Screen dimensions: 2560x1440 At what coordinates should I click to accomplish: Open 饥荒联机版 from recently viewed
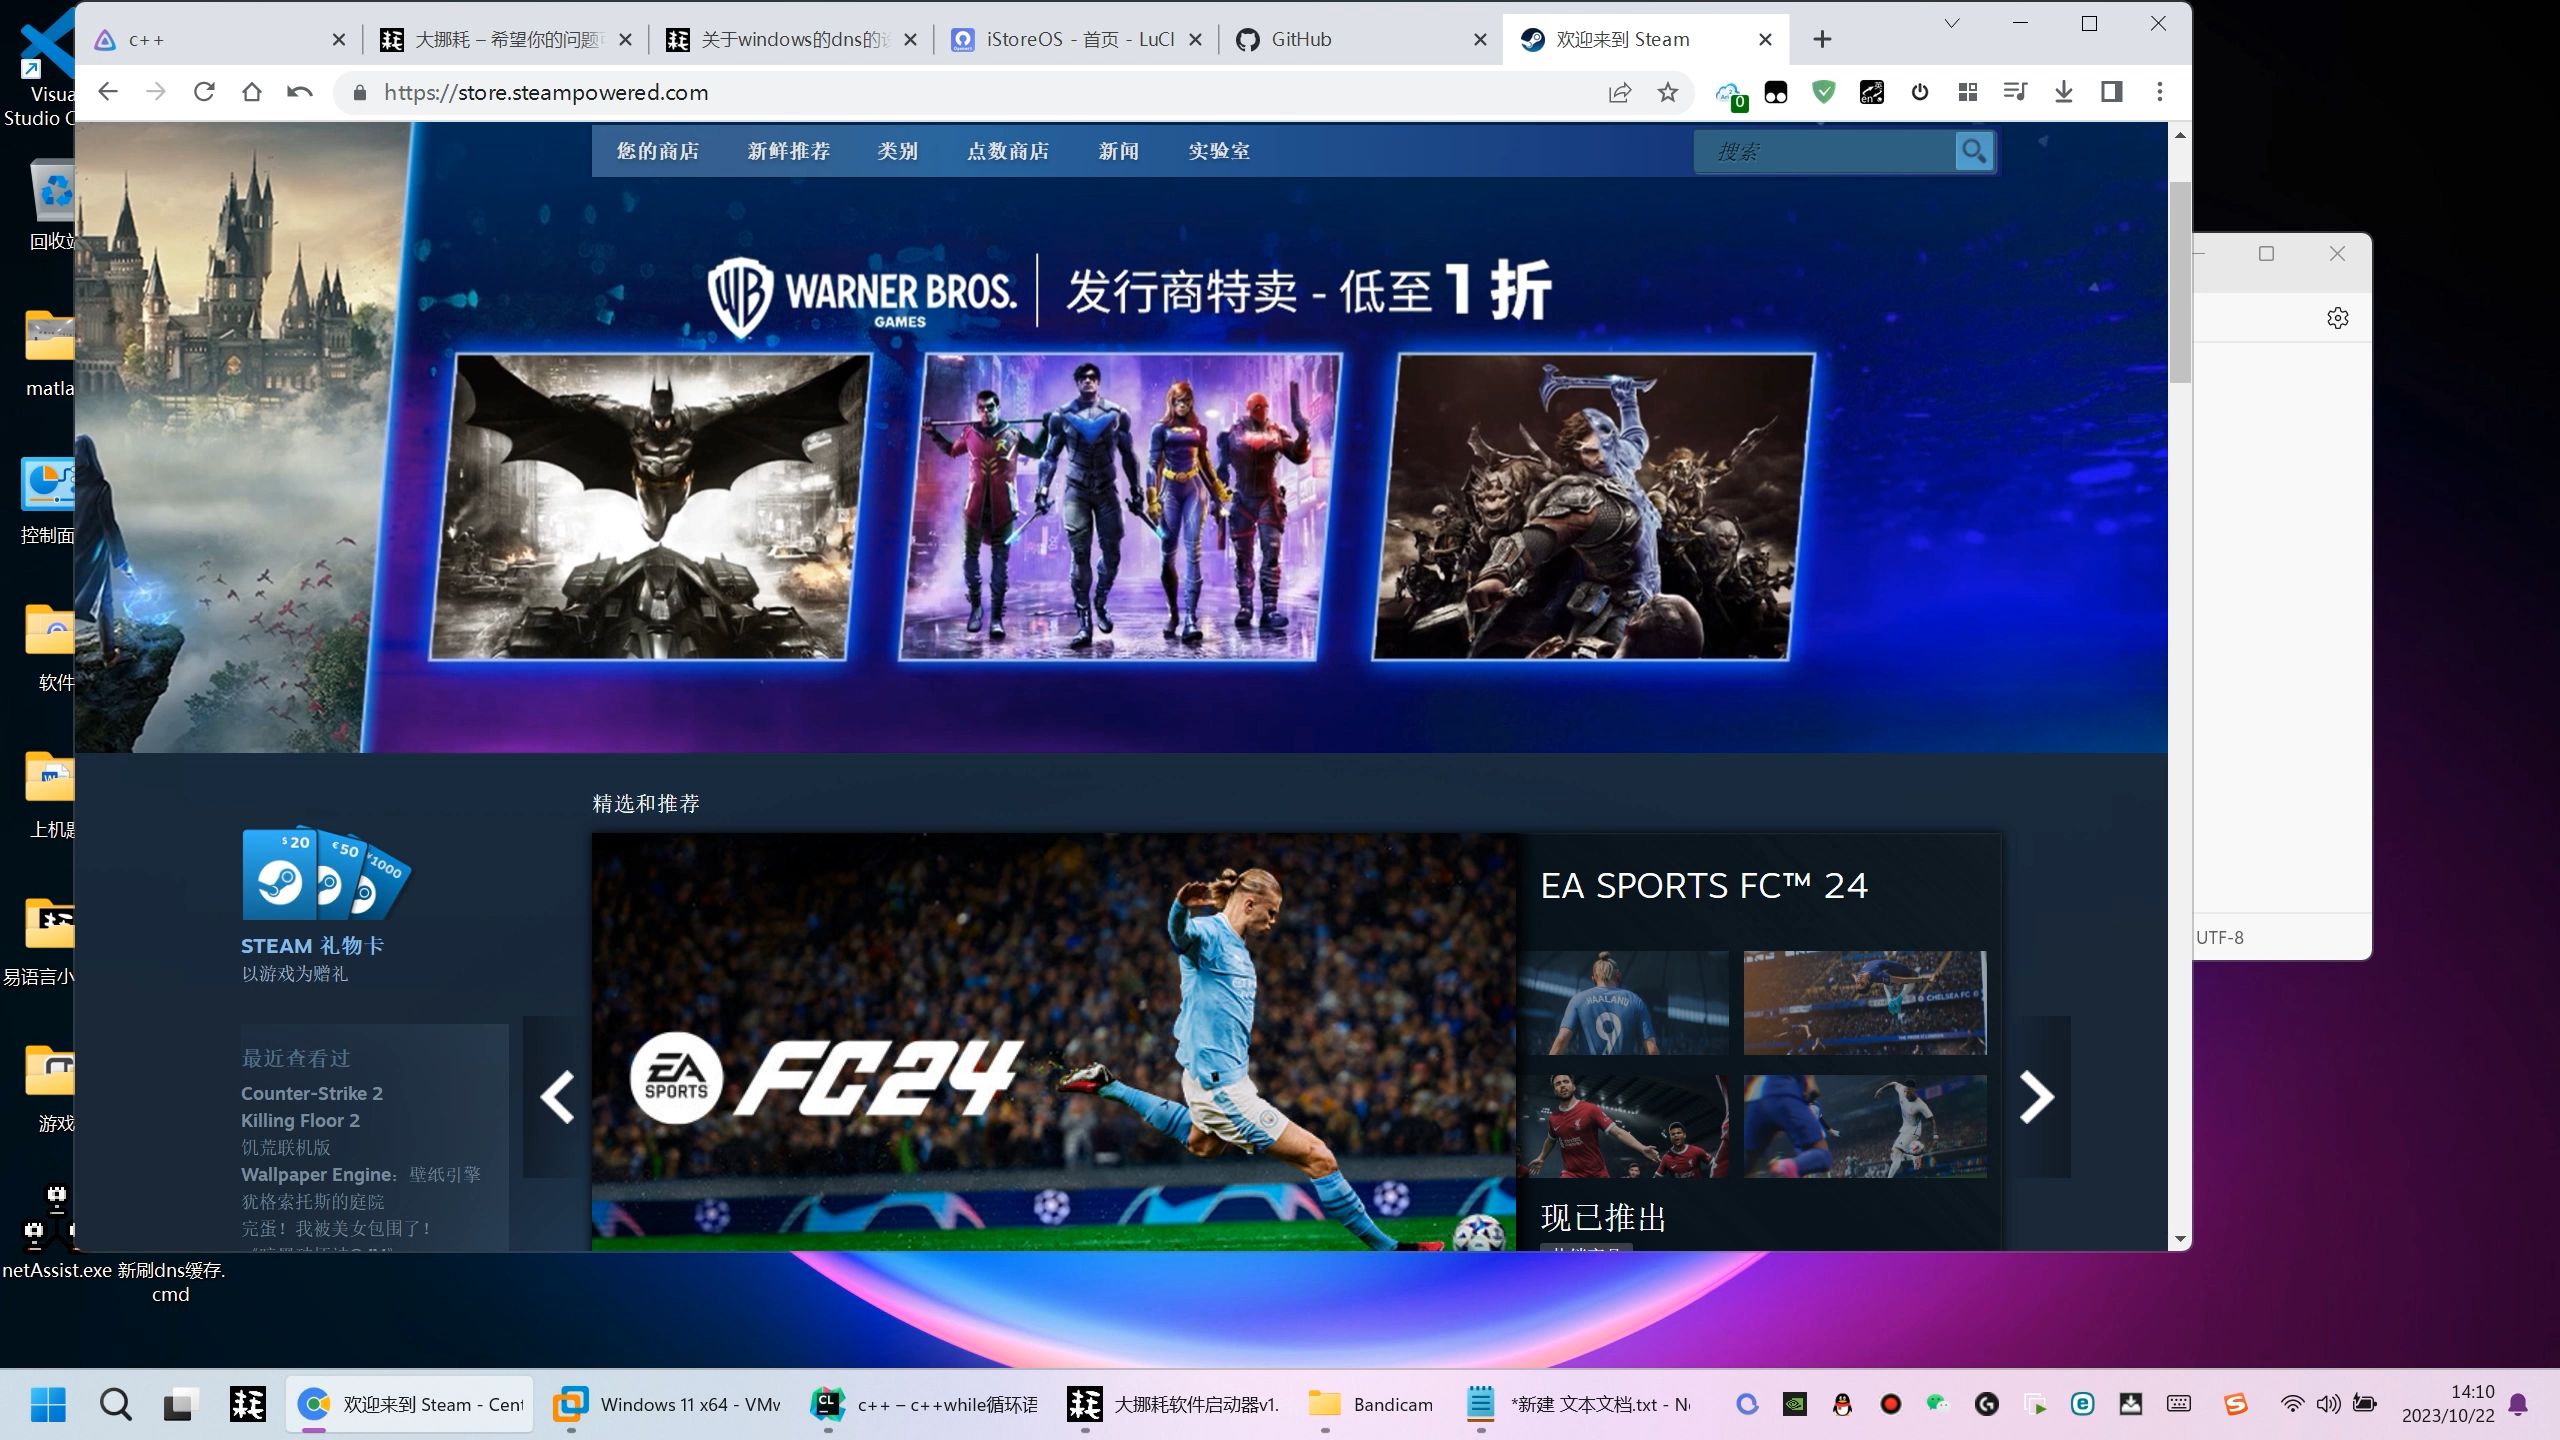(x=286, y=1147)
